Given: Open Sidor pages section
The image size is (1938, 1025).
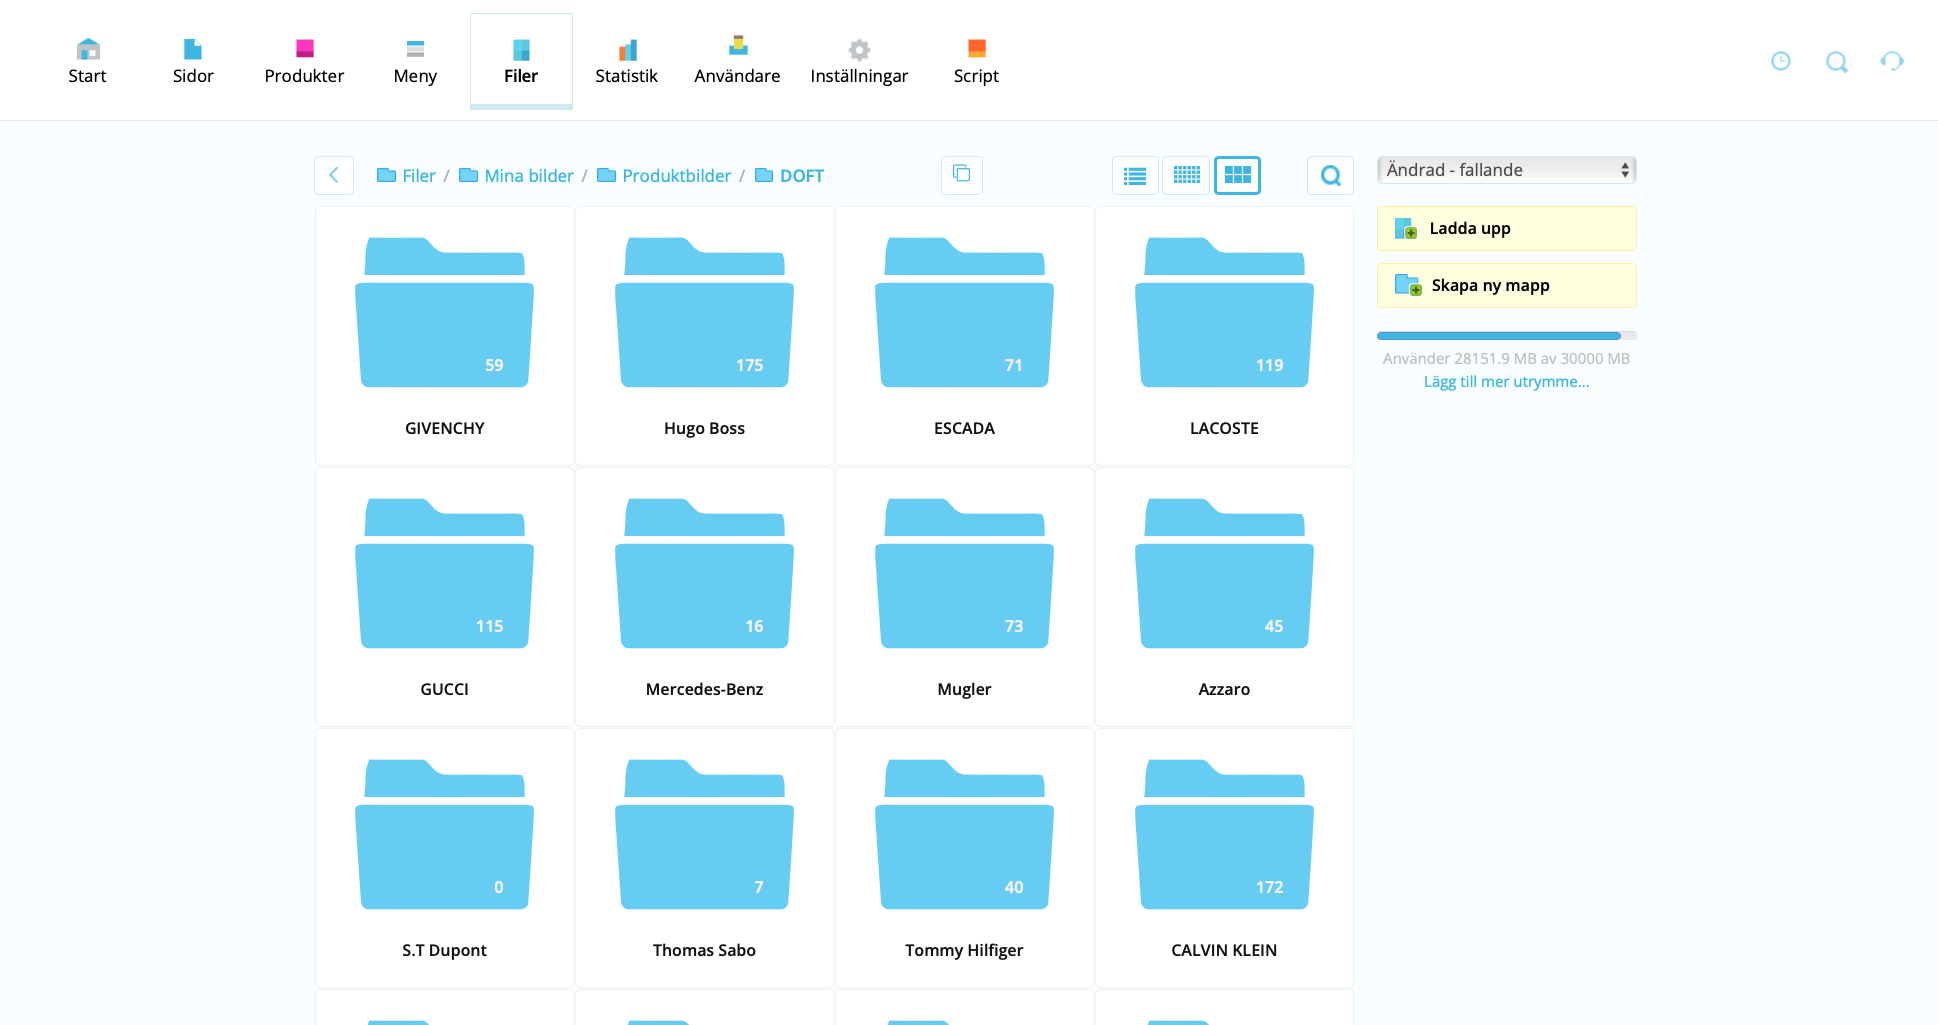Looking at the screenshot, I should click(193, 61).
